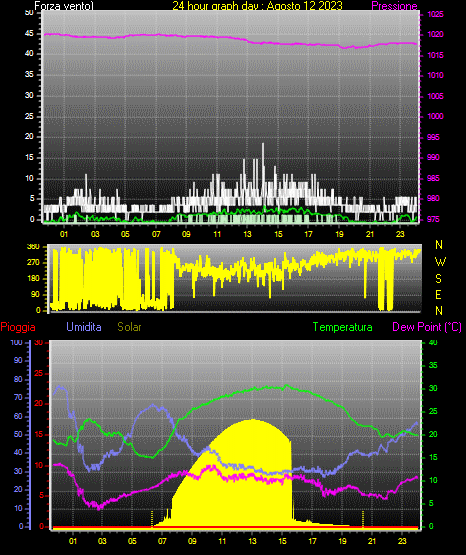Click the peak of yellow solar area
Screen dimensions: 466x555
point(252,420)
